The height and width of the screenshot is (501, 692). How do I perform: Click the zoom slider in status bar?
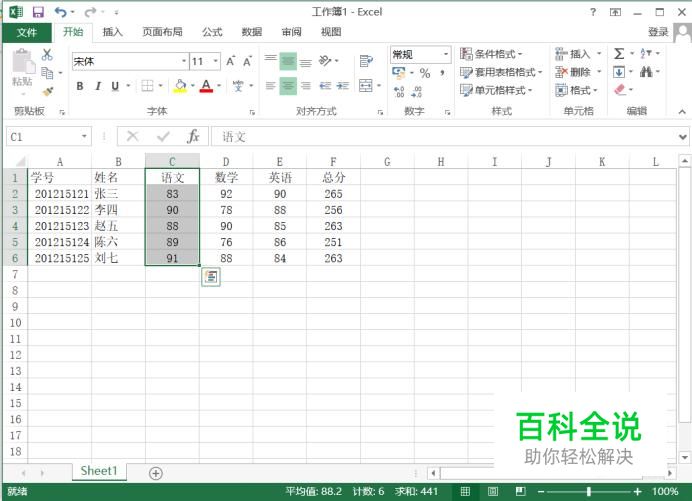click(588, 492)
